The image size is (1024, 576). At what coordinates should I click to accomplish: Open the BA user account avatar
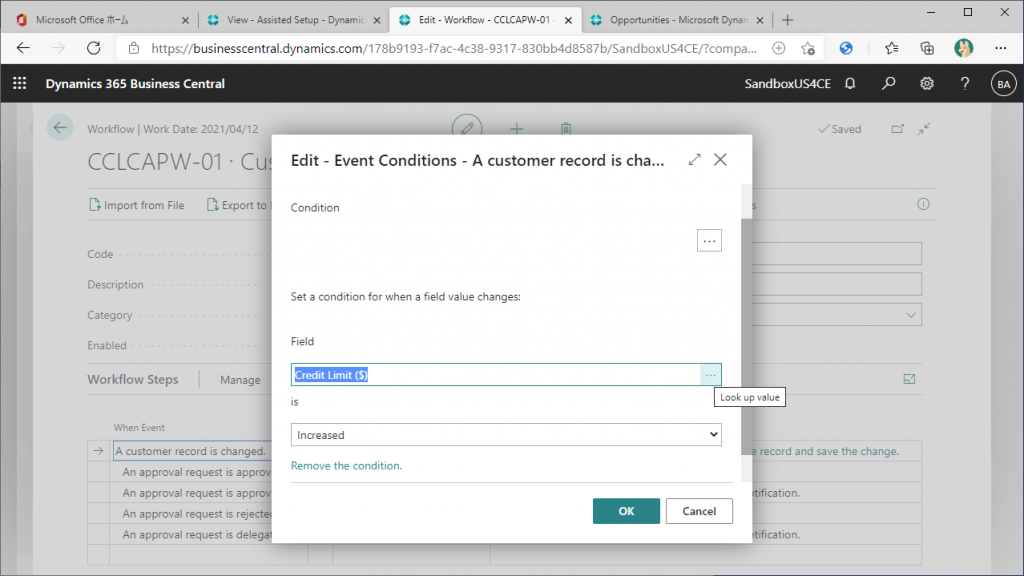click(x=1003, y=84)
